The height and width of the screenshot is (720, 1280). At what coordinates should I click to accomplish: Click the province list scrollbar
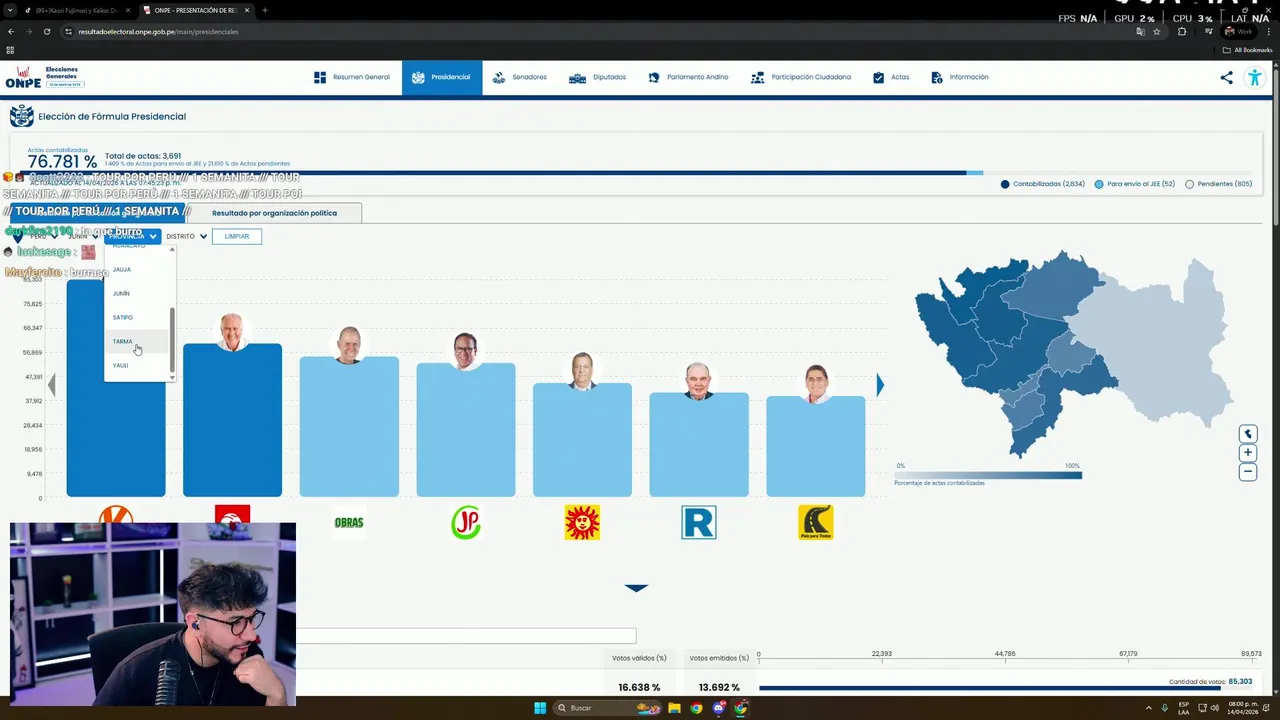[173, 340]
